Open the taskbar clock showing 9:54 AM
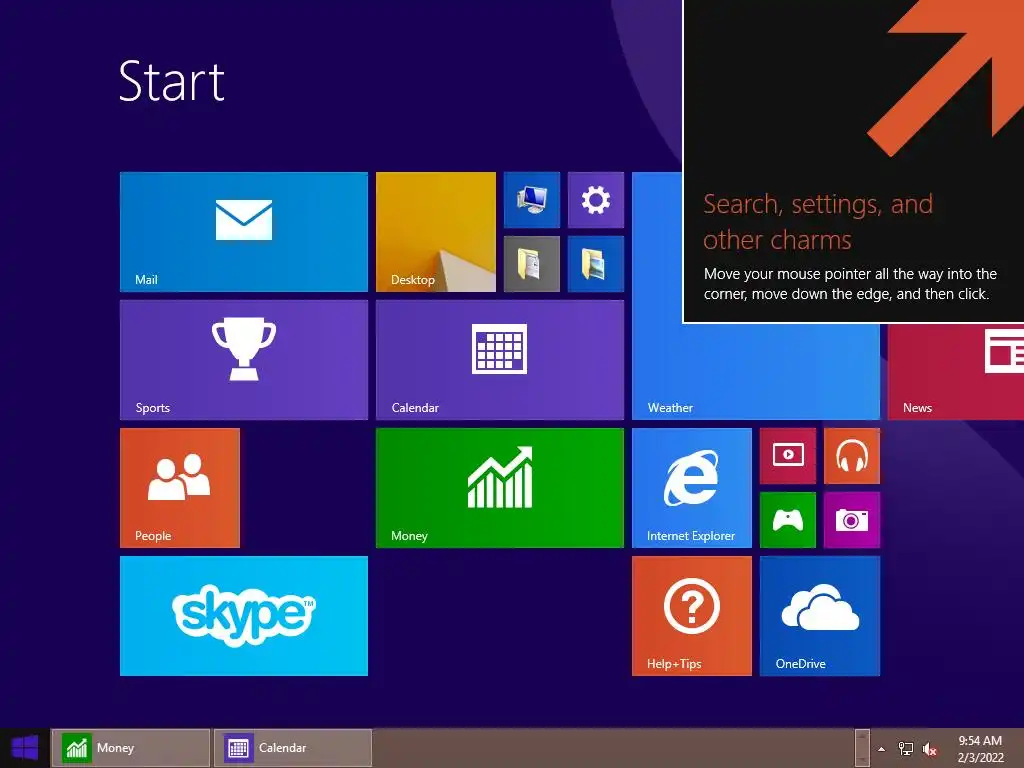 [980, 749]
